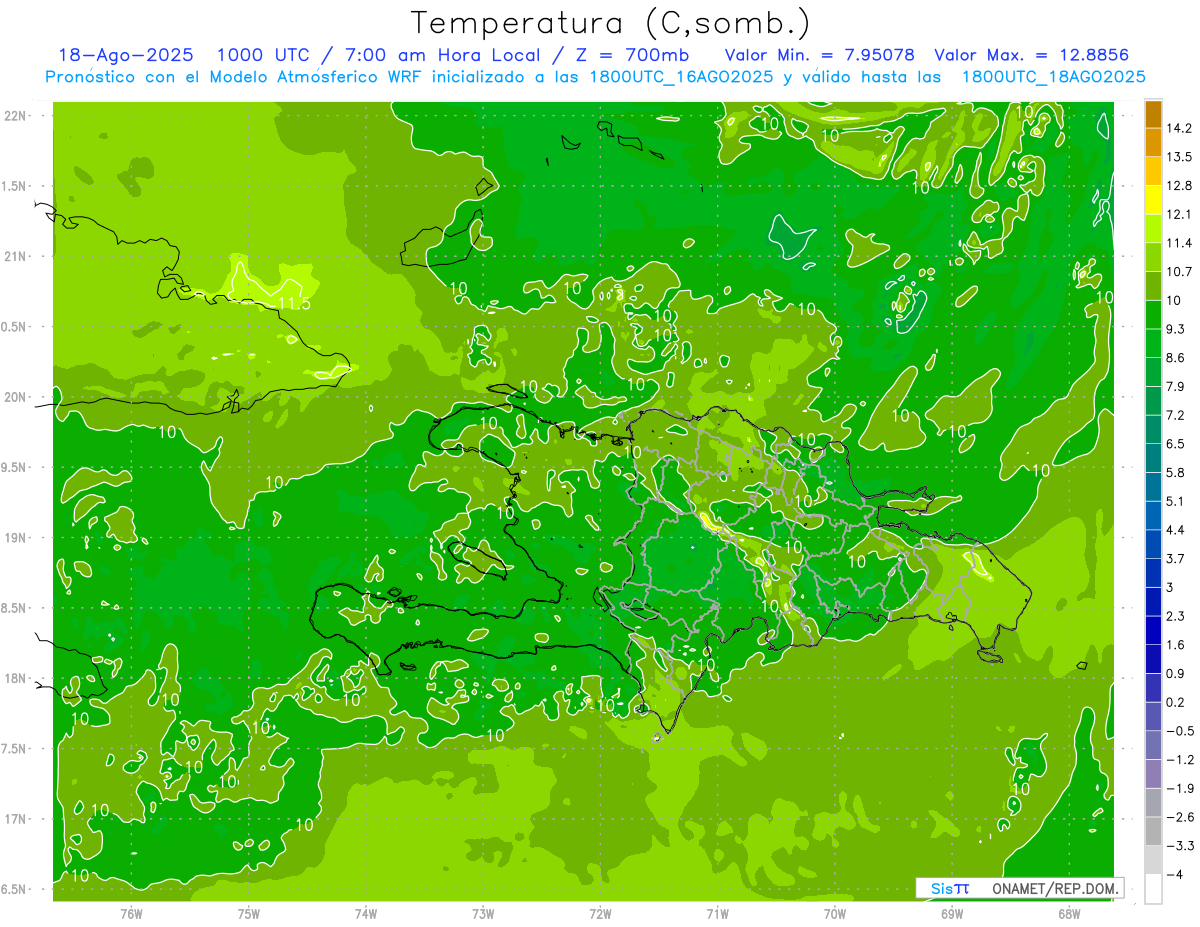Click the '76W' longitude label
The height and width of the screenshot is (927, 1200).
click(x=131, y=913)
